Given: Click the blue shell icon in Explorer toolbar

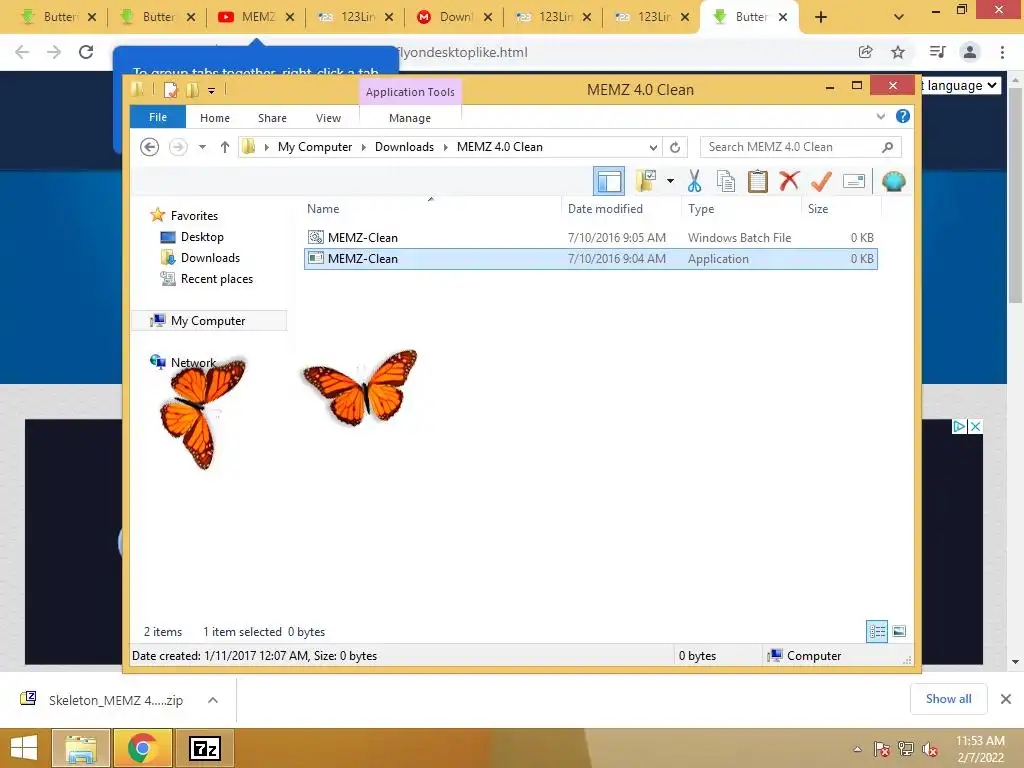Looking at the screenshot, I should tap(893, 181).
